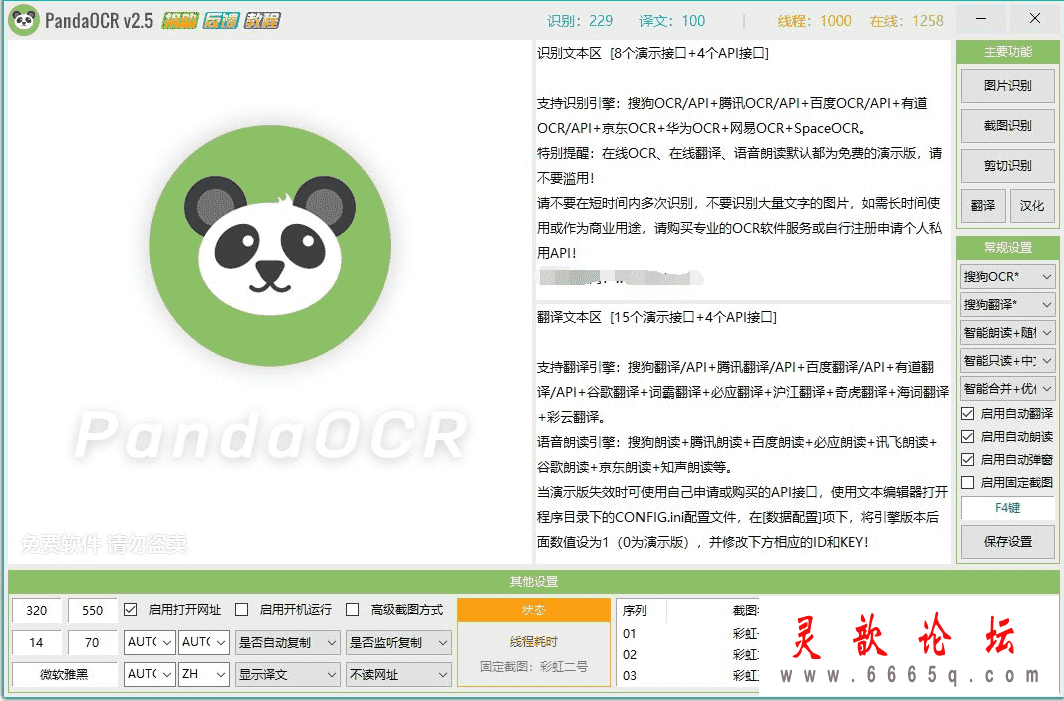
Task: Open the 搜狗翻译* translation engine dropdown
Action: (1007, 305)
